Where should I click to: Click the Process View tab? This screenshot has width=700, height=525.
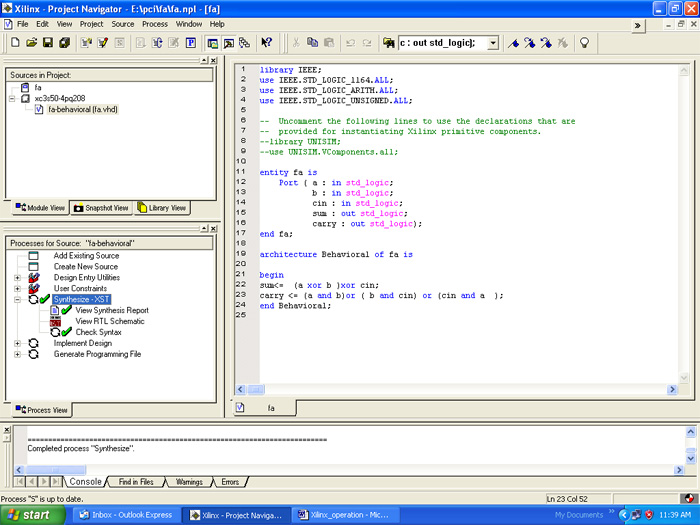pos(42,410)
